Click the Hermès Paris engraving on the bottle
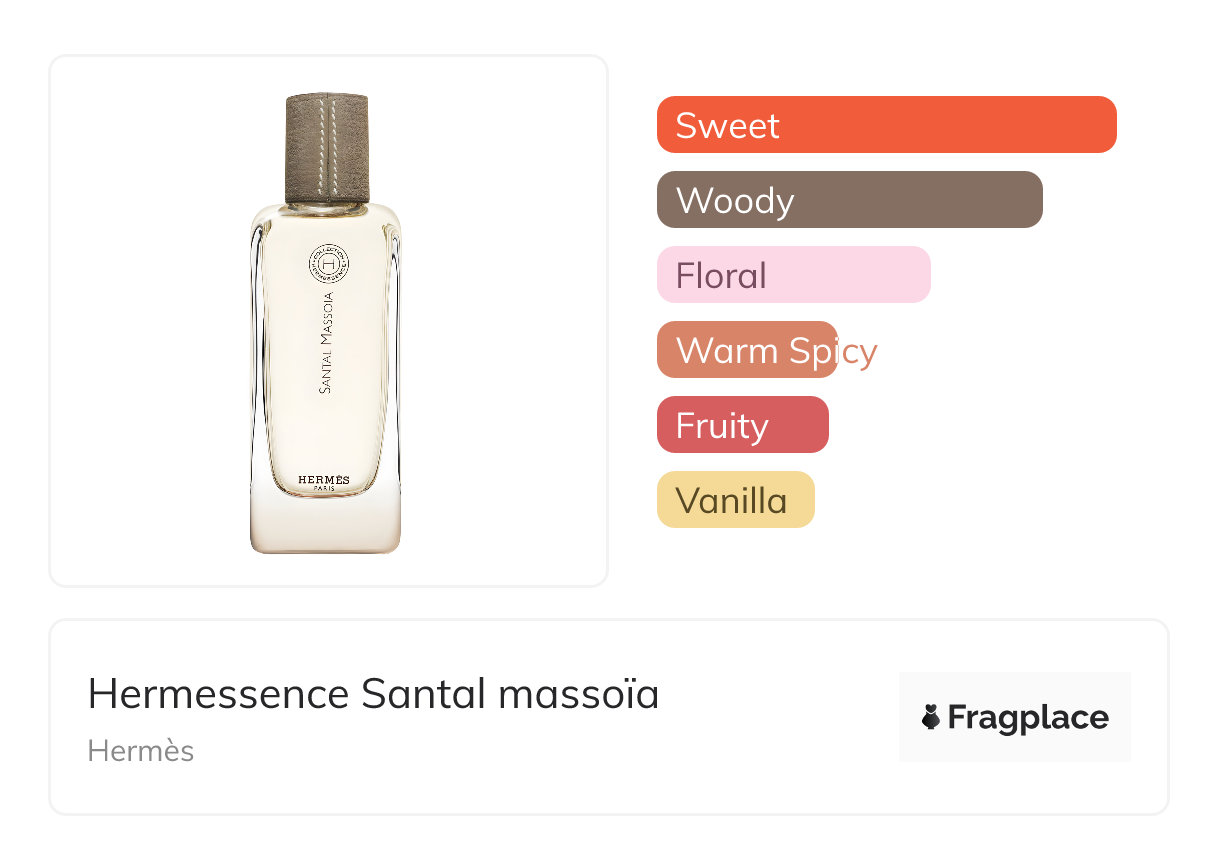The image size is (1218, 864). point(324,483)
